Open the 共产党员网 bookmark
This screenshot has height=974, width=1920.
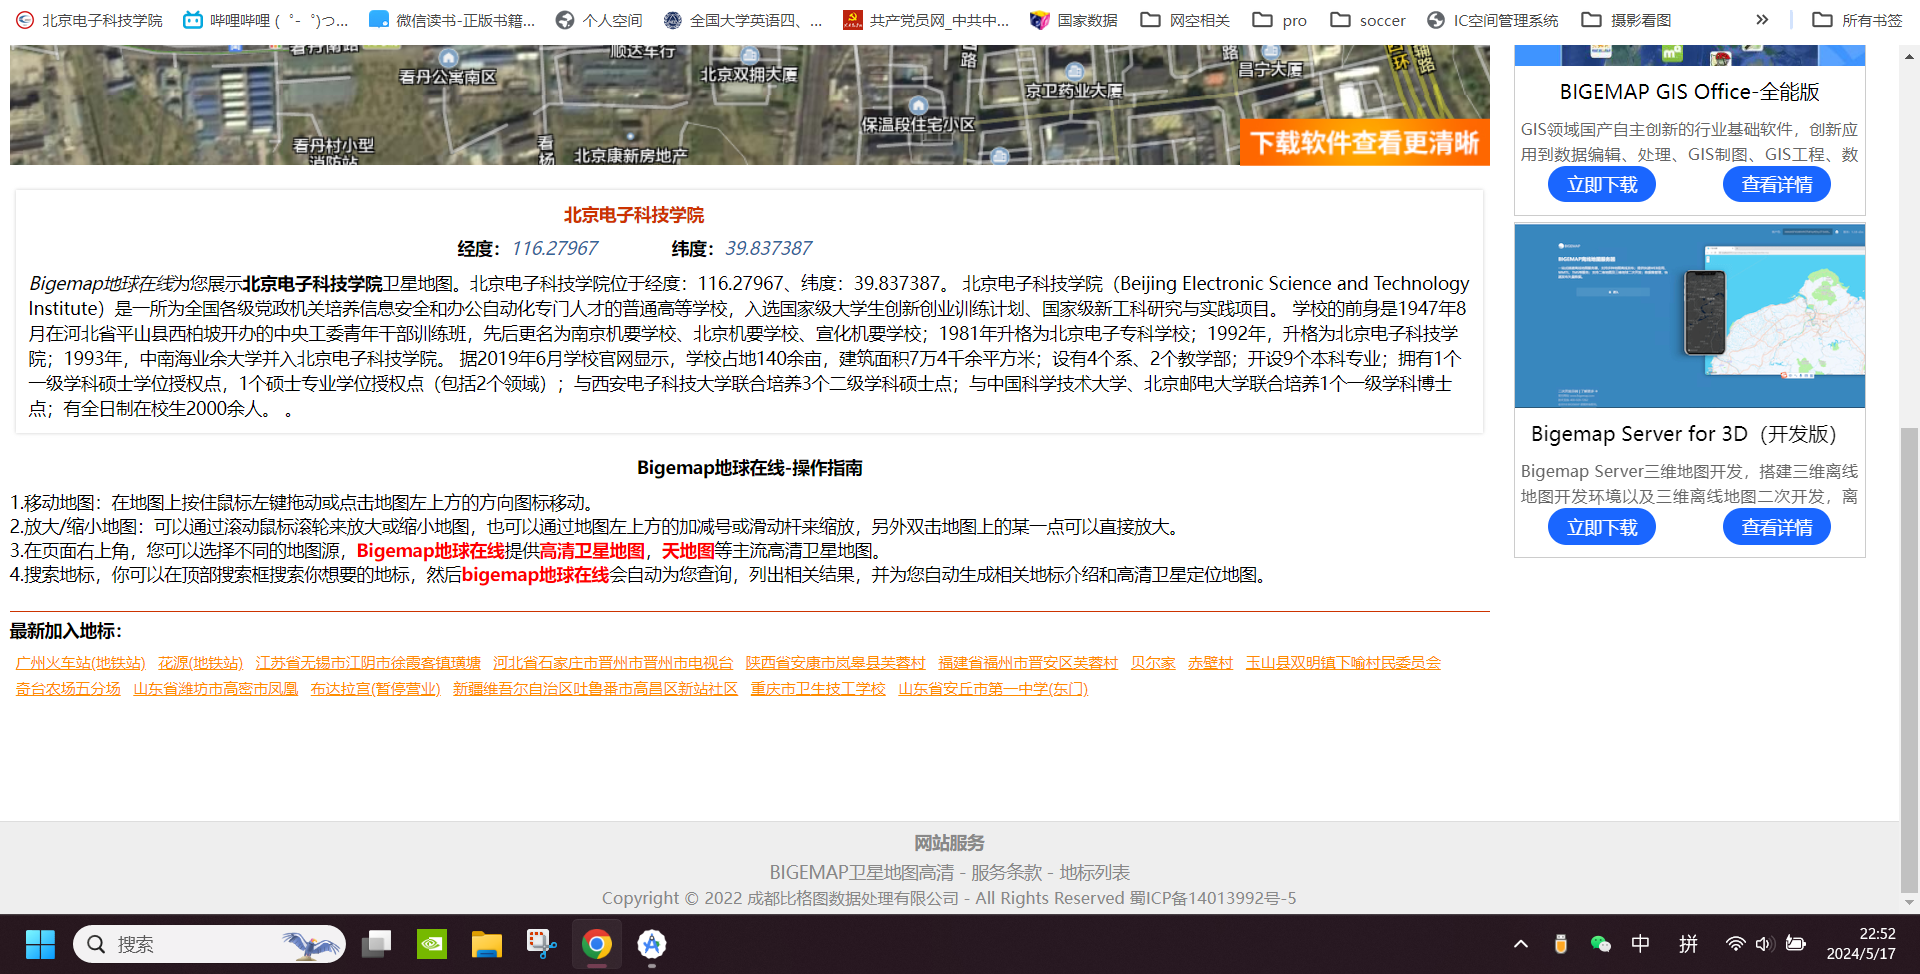click(926, 20)
